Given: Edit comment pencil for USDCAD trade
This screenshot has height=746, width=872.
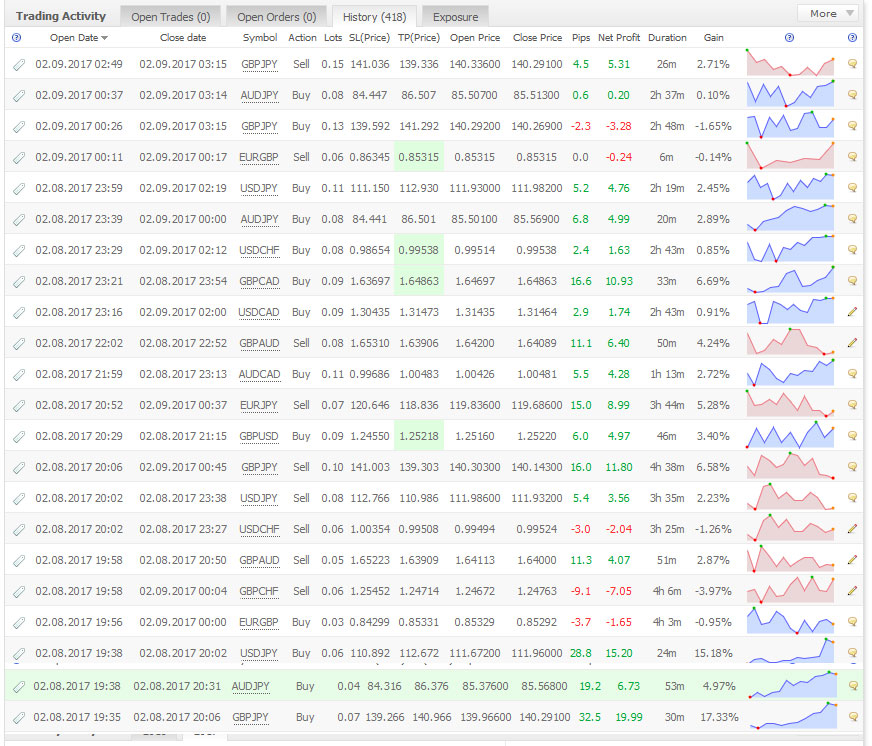Looking at the screenshot, I should [x=852, y=312].
